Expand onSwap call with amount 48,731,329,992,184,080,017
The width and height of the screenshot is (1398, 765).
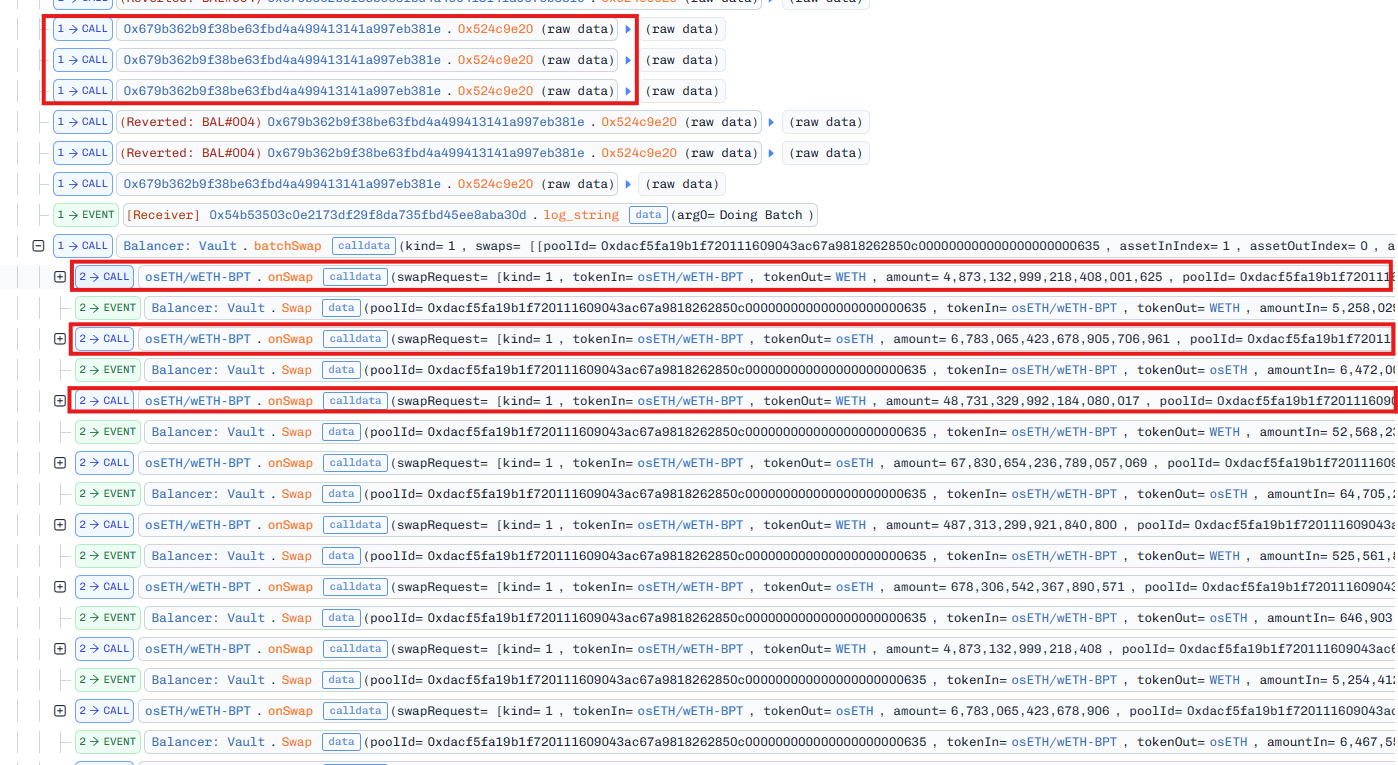[59, 401]
